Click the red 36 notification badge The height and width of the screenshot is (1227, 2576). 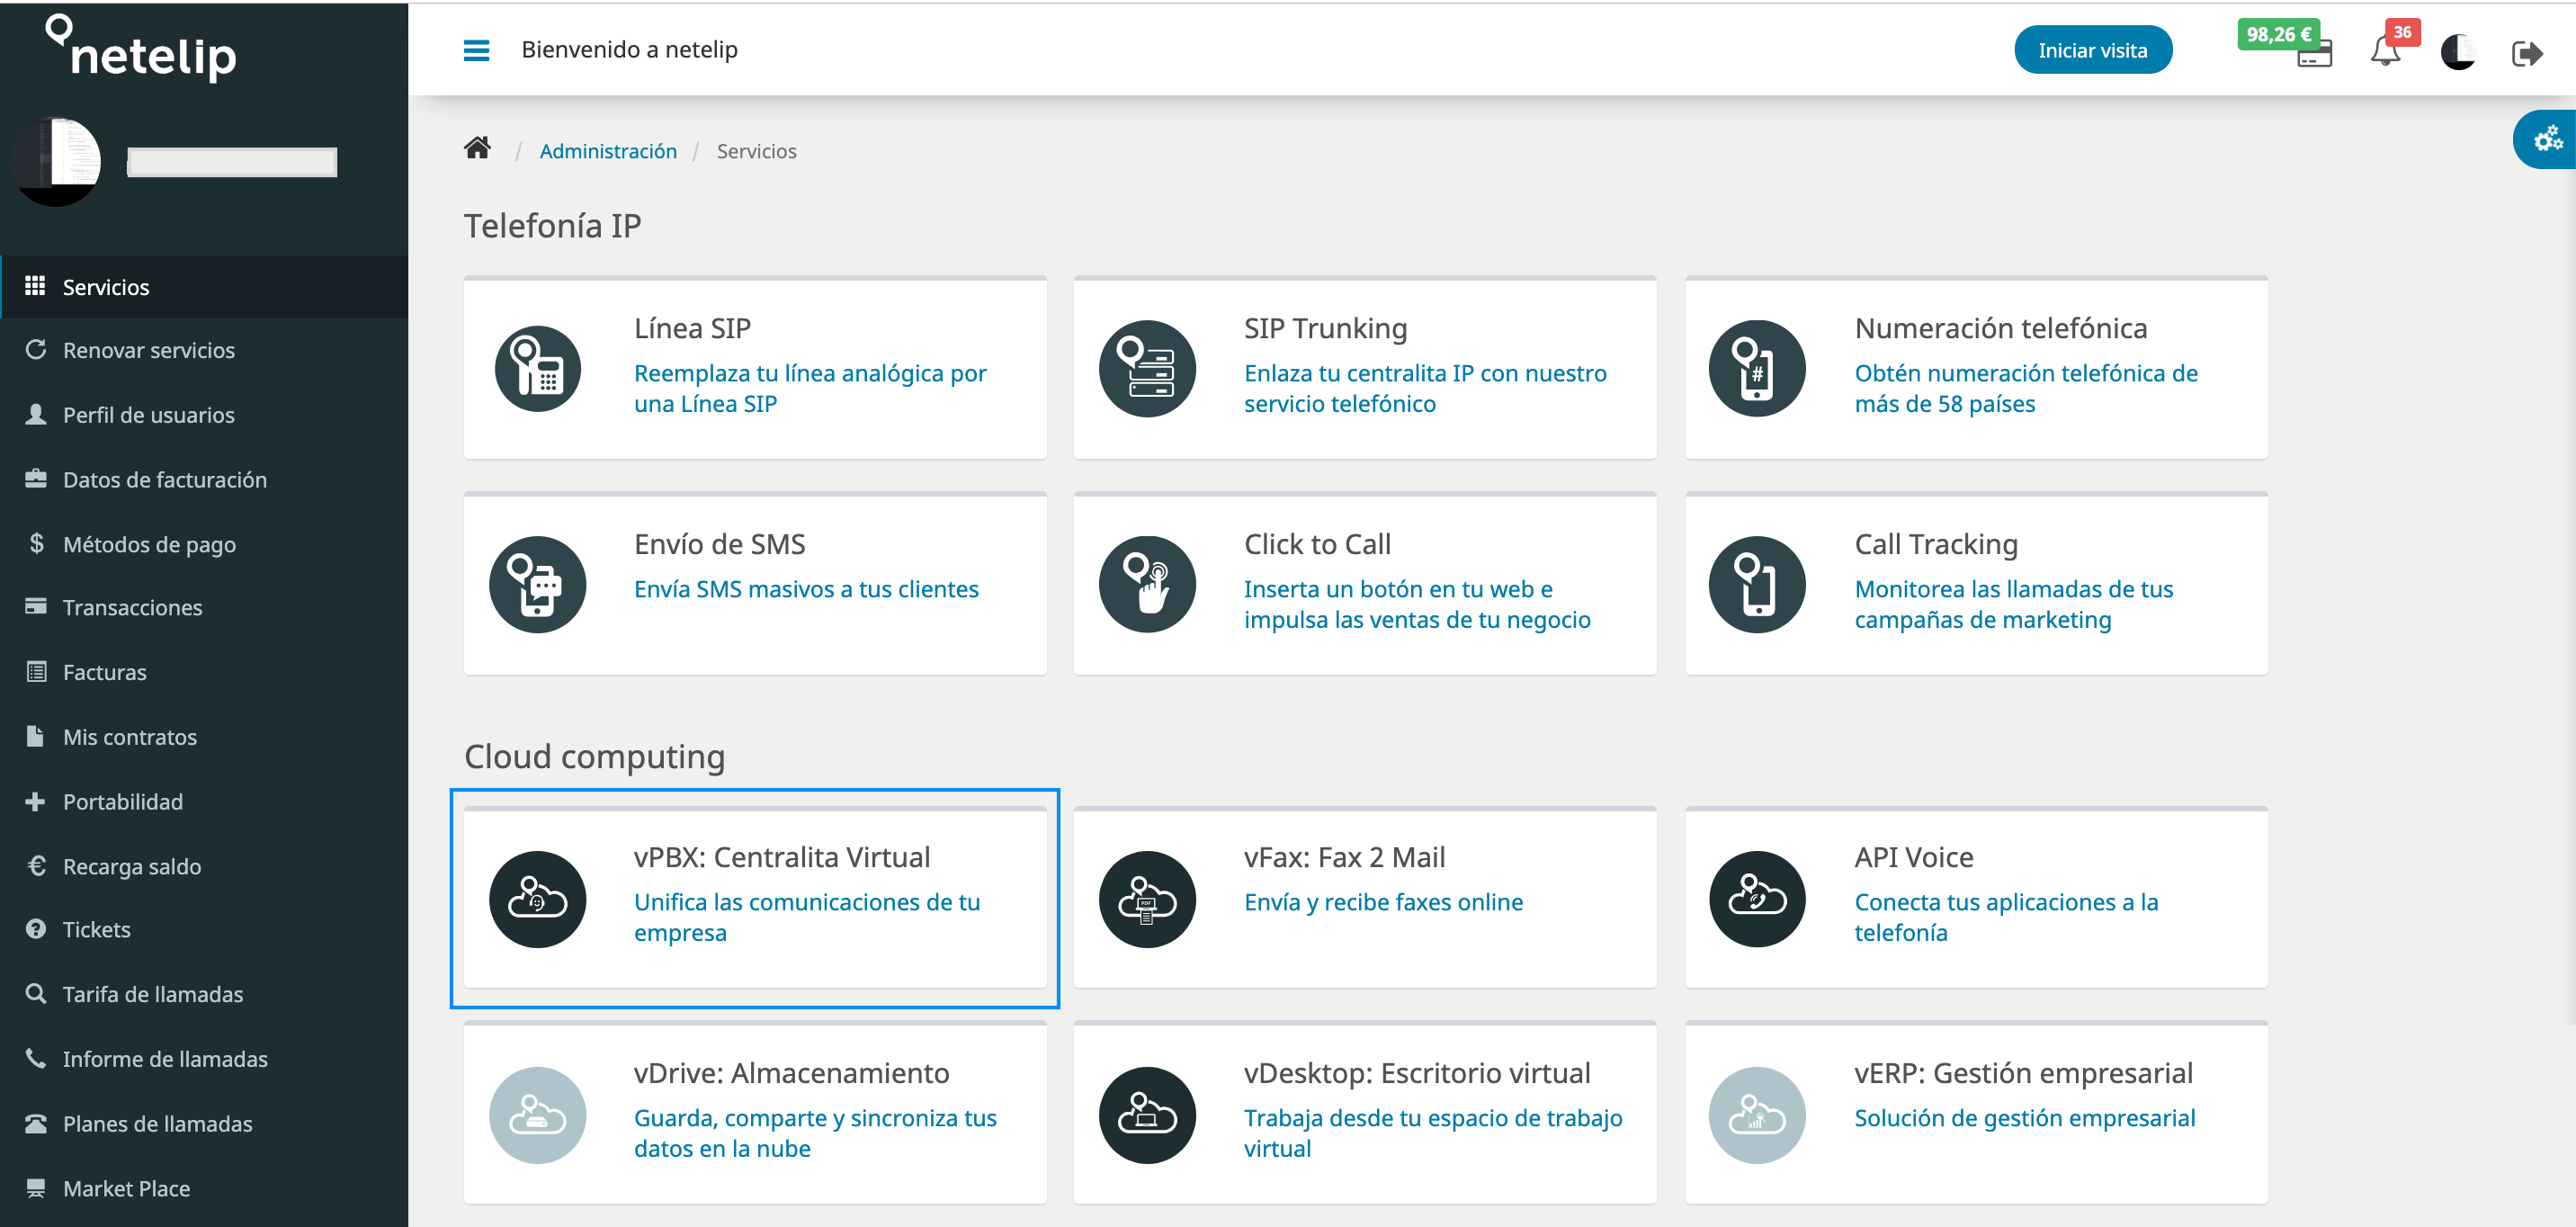coord(2402,32)
